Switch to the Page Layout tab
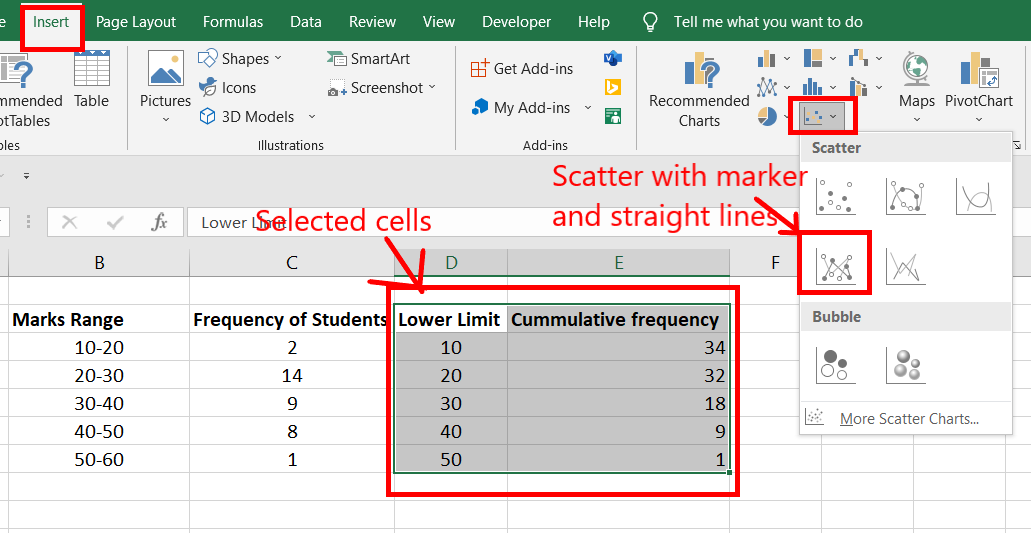The image size is (1031, 533). click(136, 22)
